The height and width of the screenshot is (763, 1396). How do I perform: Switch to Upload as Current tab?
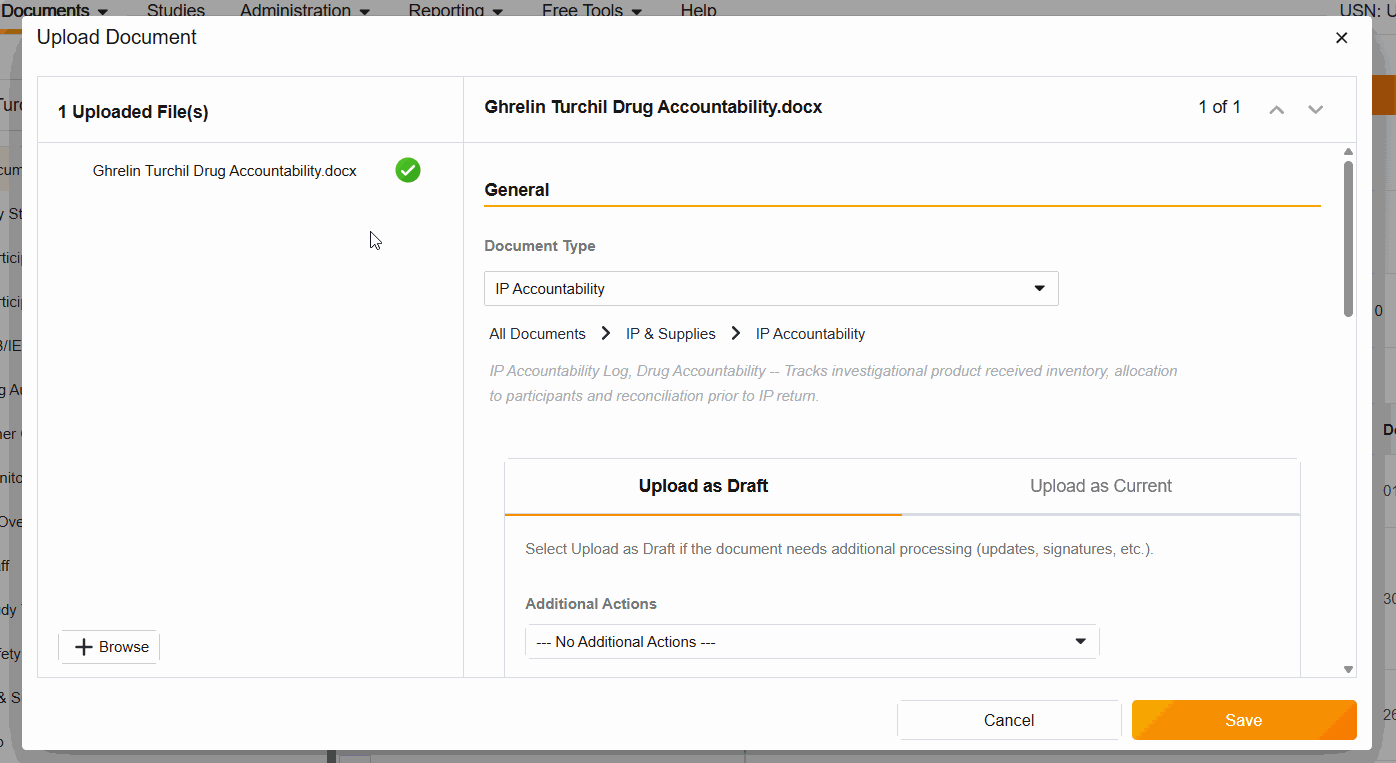click(x=1100, y=486)
